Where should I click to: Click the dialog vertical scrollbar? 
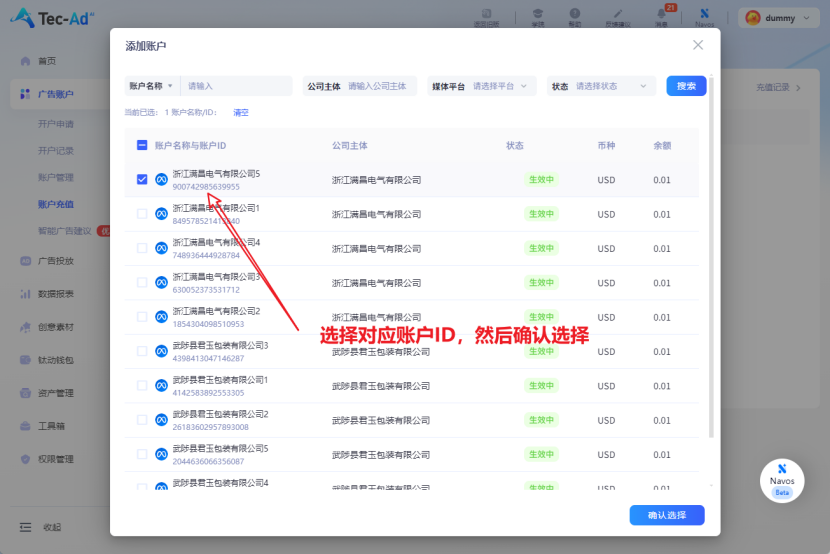click(711, 257)
